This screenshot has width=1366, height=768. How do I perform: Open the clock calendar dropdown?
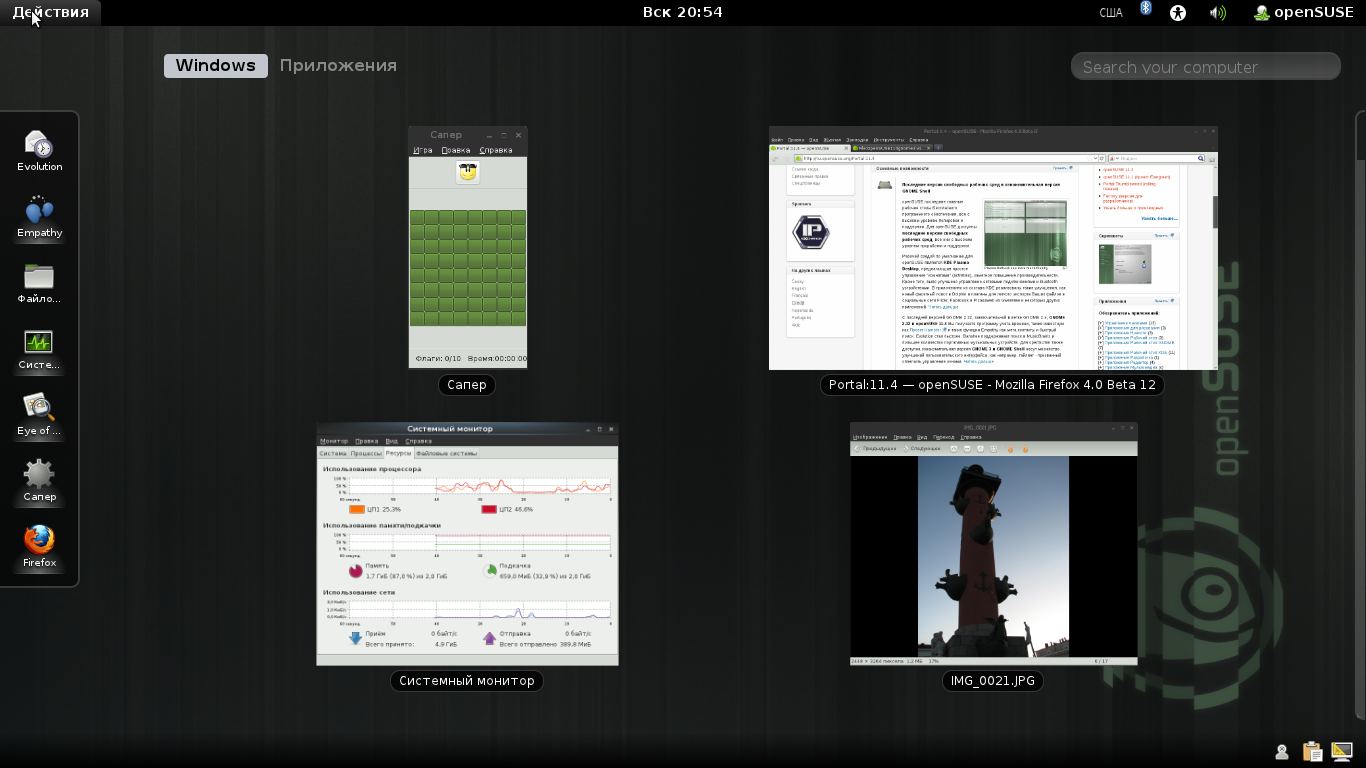point(682,12)
